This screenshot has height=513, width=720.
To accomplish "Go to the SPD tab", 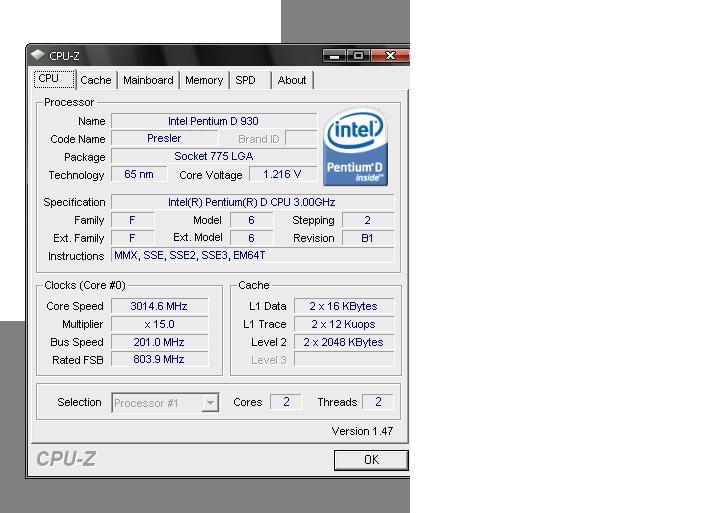I will point(245,80).
